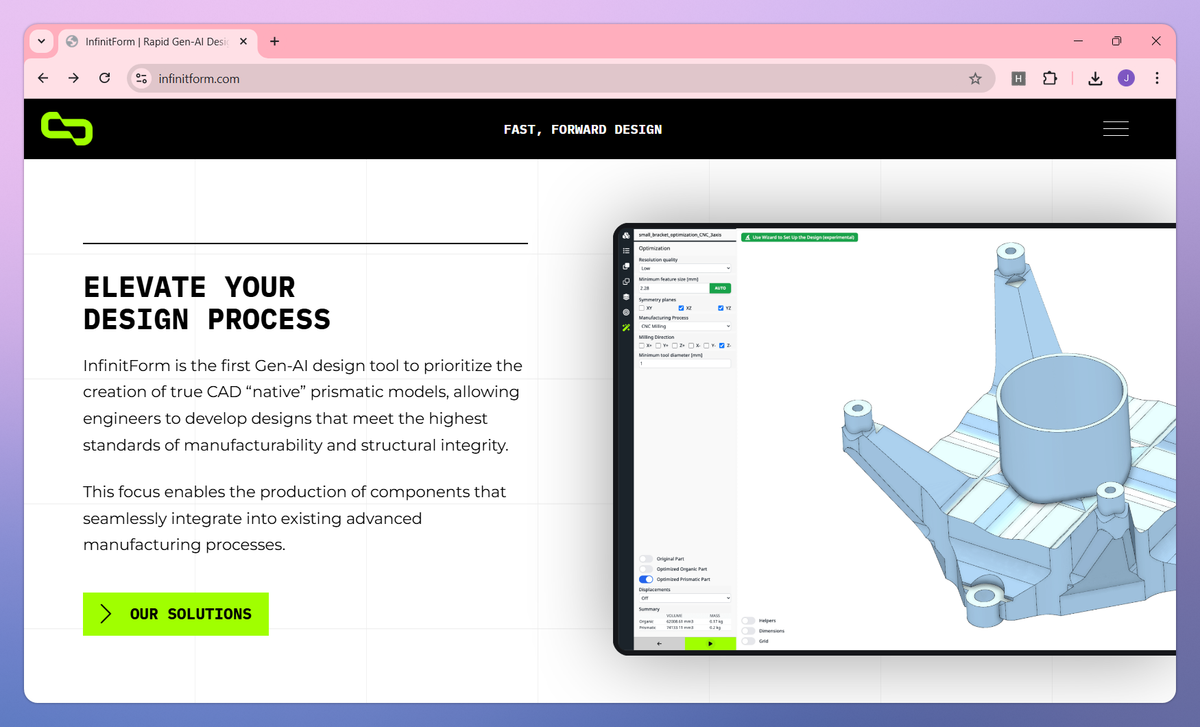
Task: Bookmark this tab with star icon
Action: 975,78
